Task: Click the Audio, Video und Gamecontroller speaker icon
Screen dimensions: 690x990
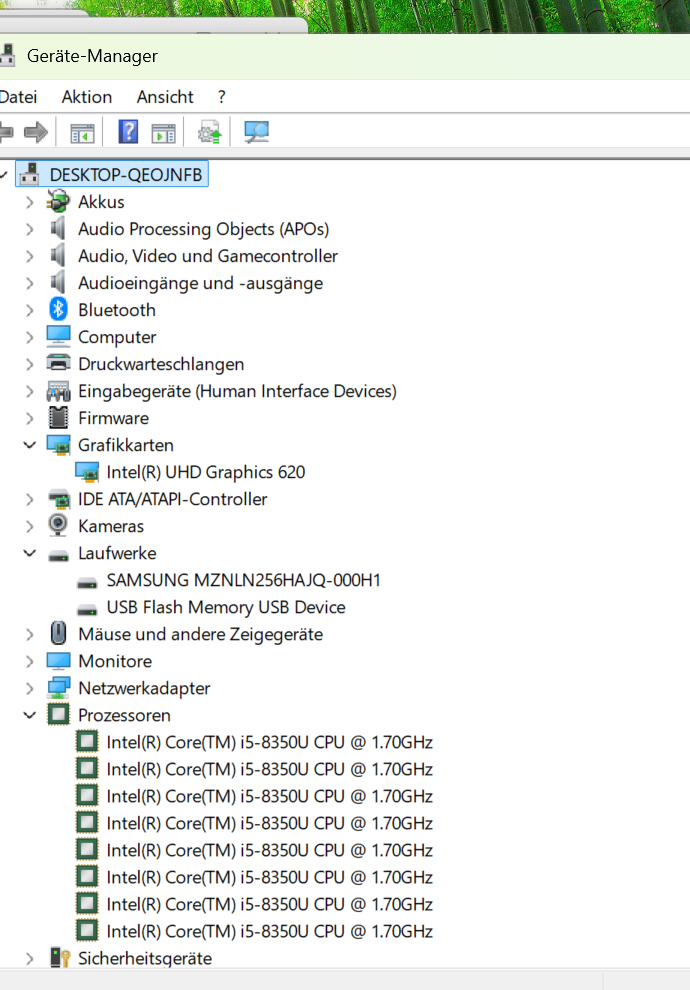Action: 58,256
